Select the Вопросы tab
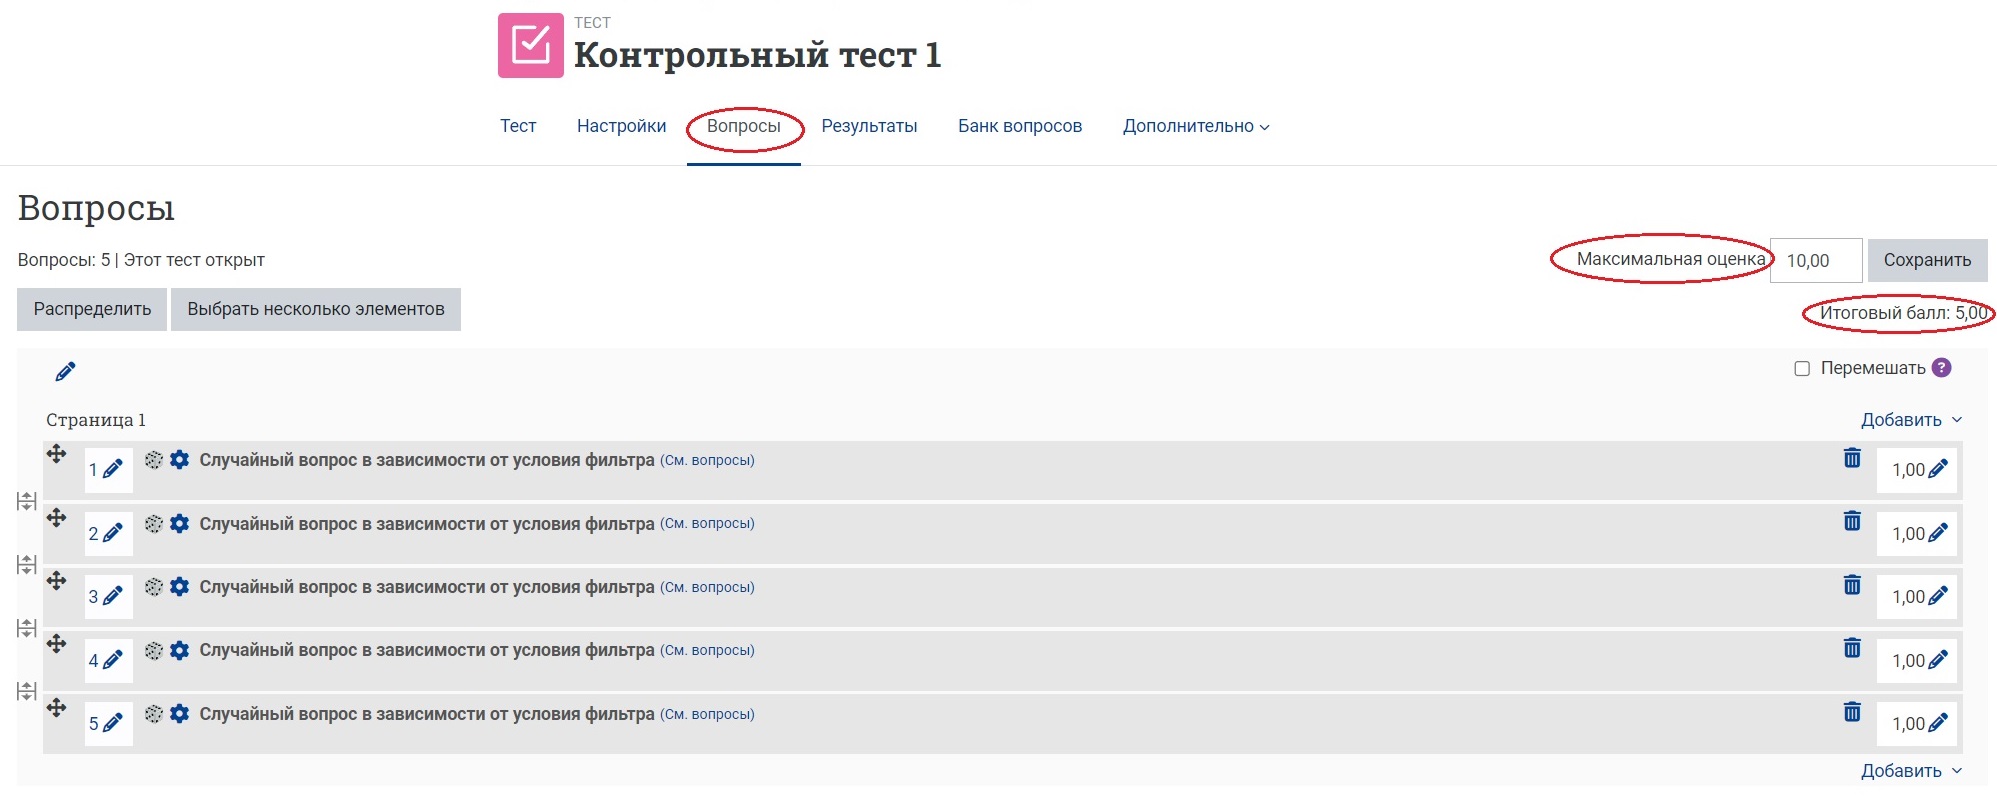The image size is (1997, 806). [x=744, y=126]
